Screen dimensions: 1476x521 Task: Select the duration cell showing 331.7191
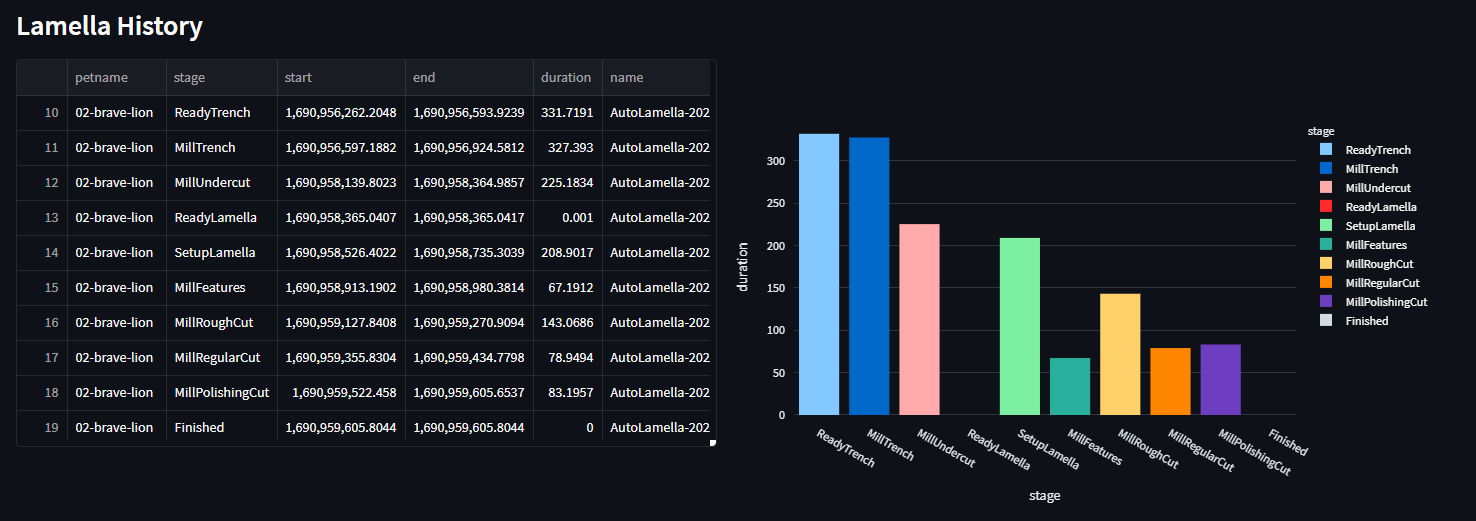coord(566,113)
